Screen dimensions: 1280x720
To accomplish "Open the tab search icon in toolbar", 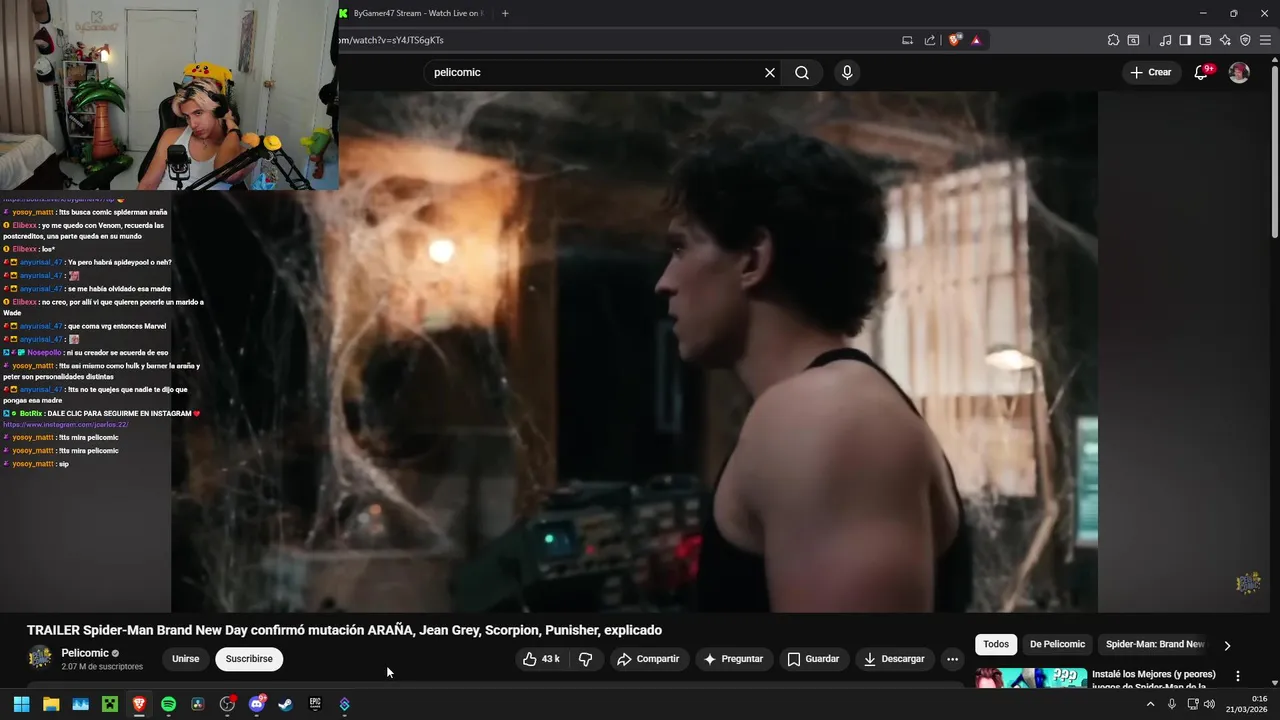I will click(1133, 40).
